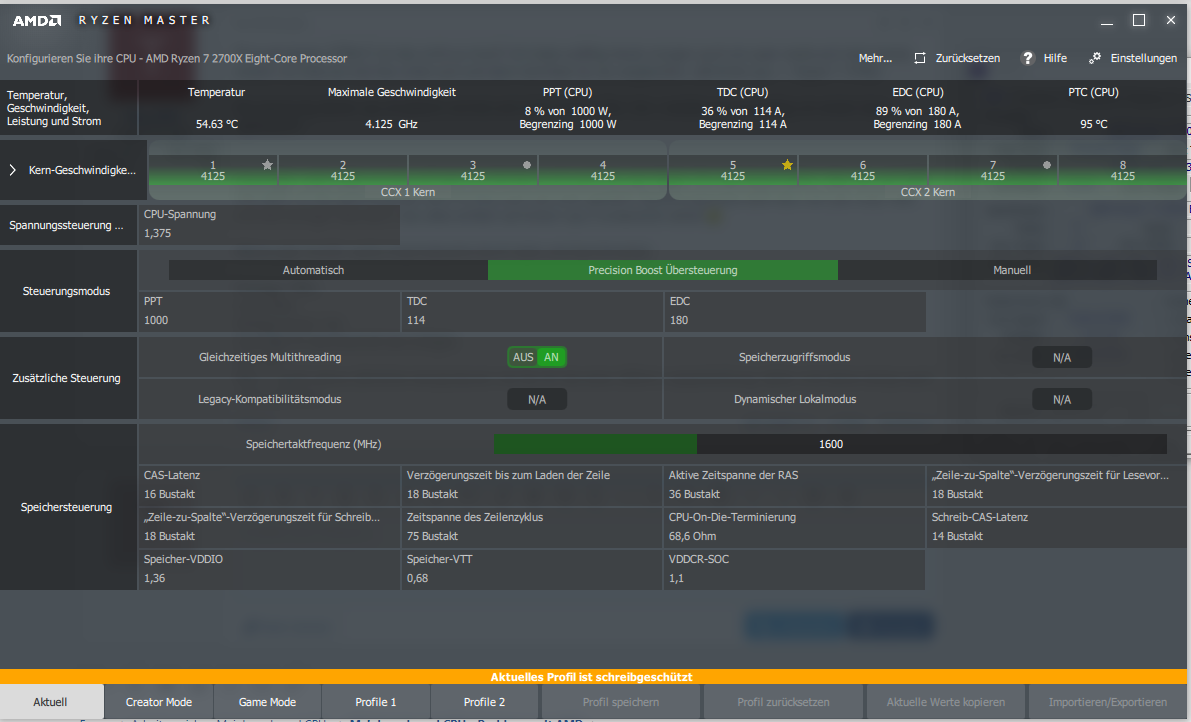
Task: Click the PPT 1000 value field
Action: [x=269, y=311]
